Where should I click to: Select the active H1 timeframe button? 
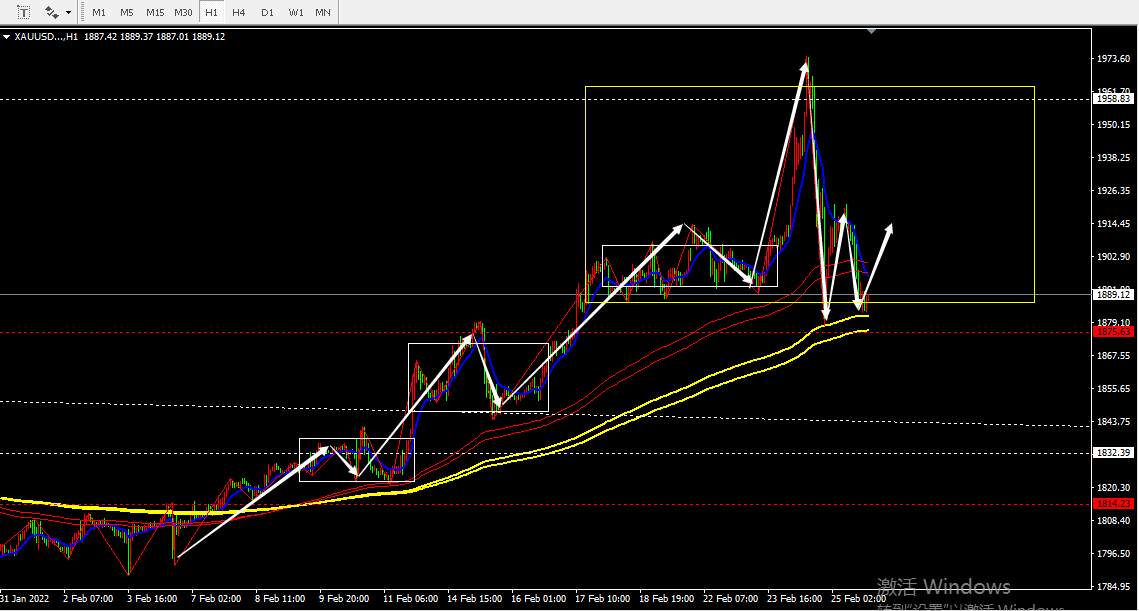coord(211,12)
